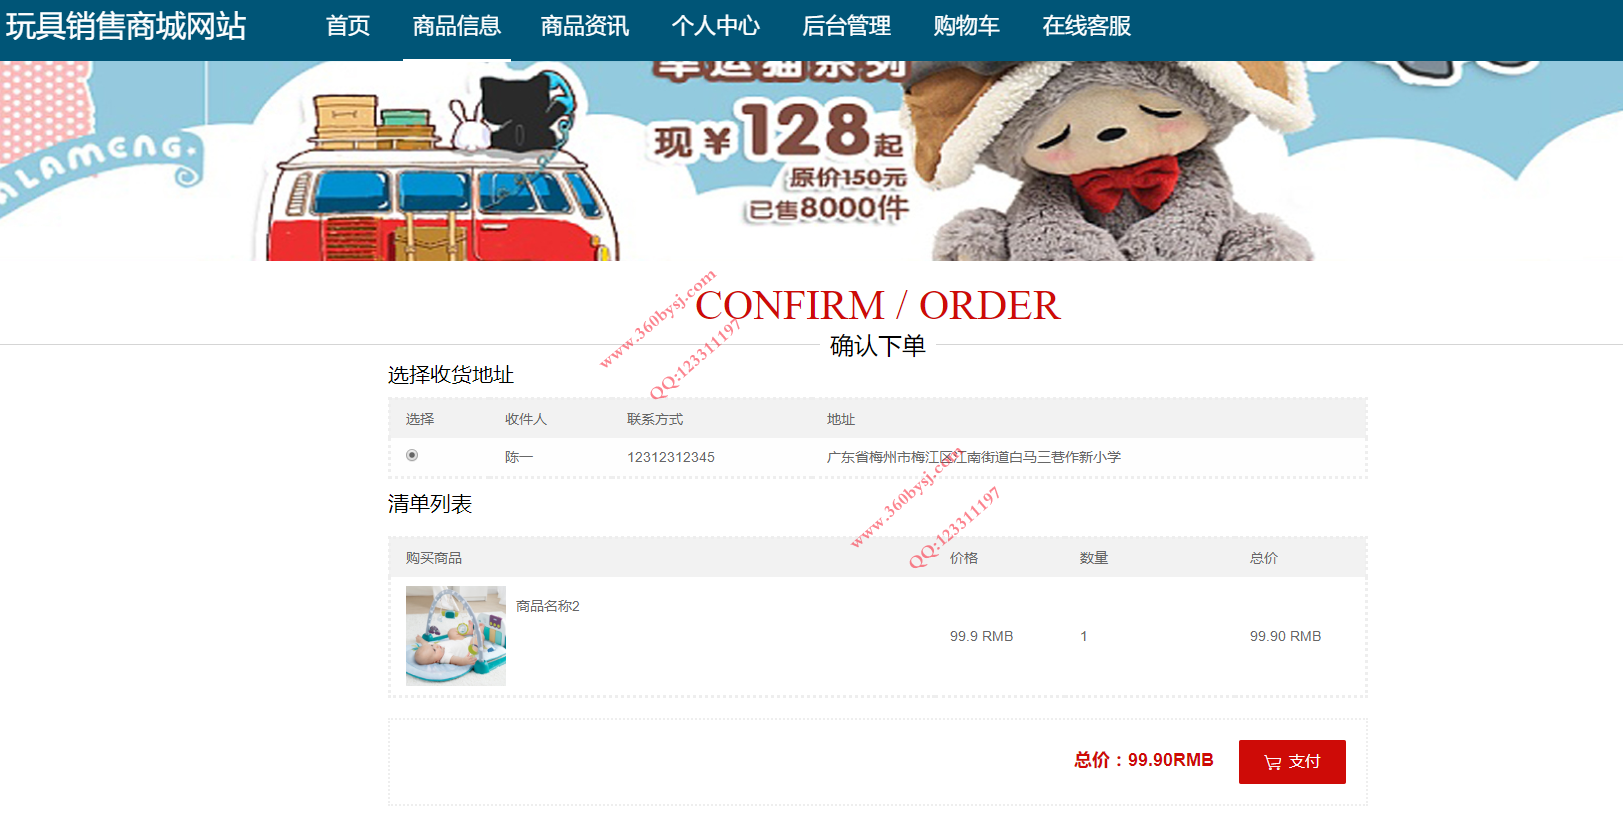Click the promotional banner with plush toy
The image size is (1623, 834).
click(811, 161)
